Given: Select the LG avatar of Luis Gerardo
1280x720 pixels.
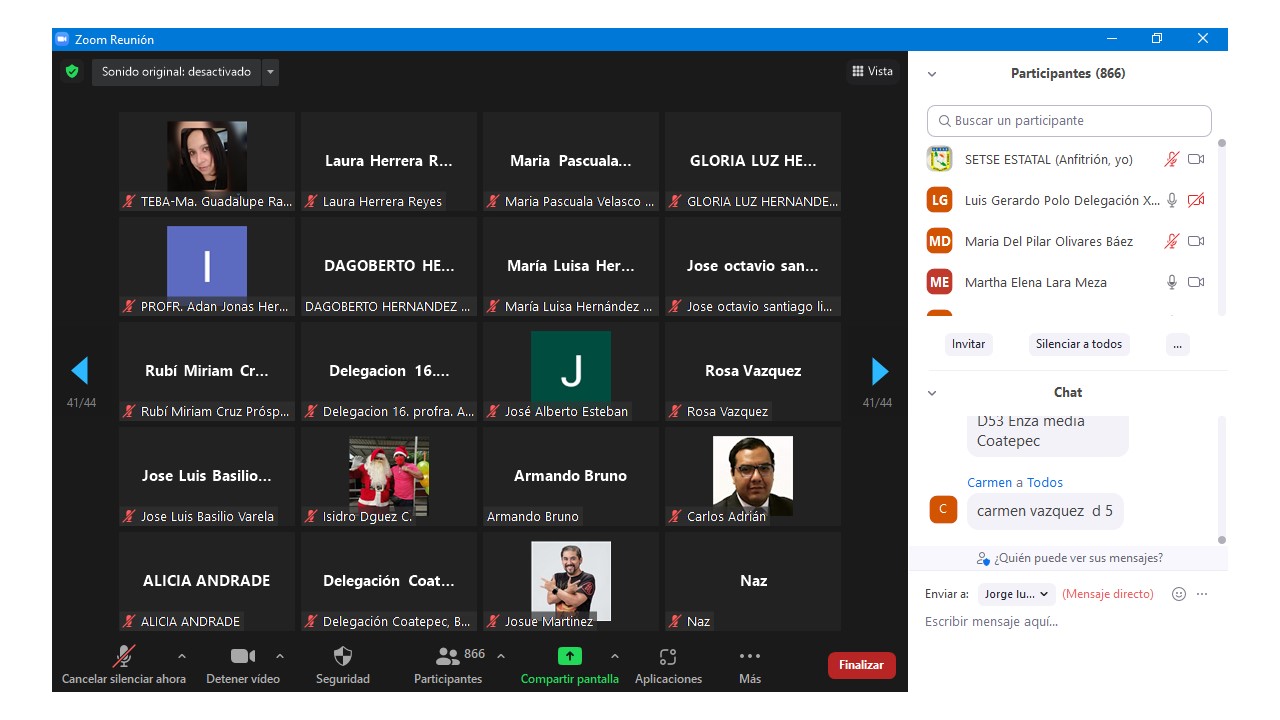Looking at the screenshot, I should point(939,200).
